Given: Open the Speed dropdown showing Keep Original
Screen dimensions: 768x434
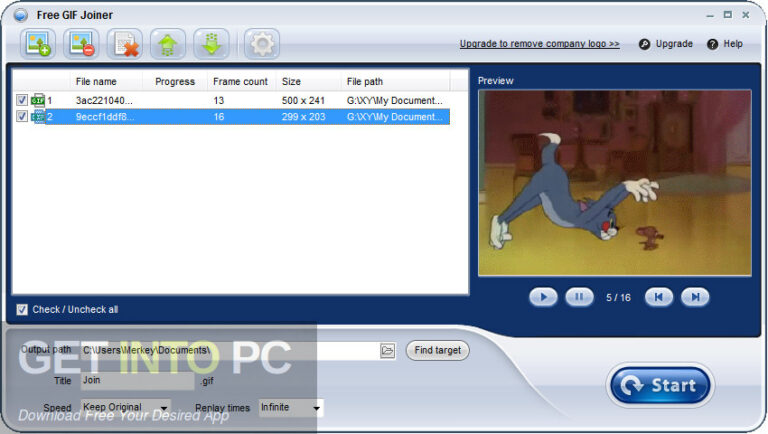Looking at the screenshot, I should (125, 408).
